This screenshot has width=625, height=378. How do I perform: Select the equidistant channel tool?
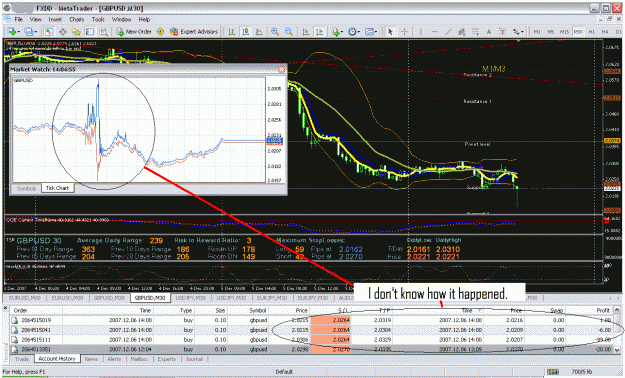pyautogui.click(x=462, y=32)
